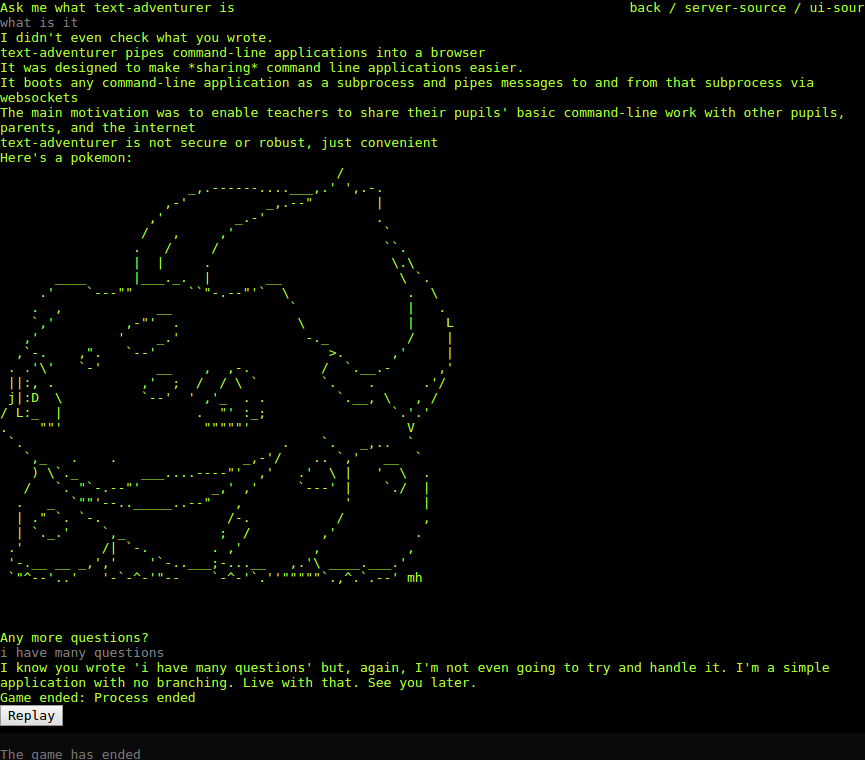
Task: Click 'Game ended: Process ended' status line
Action: point(98,698)
